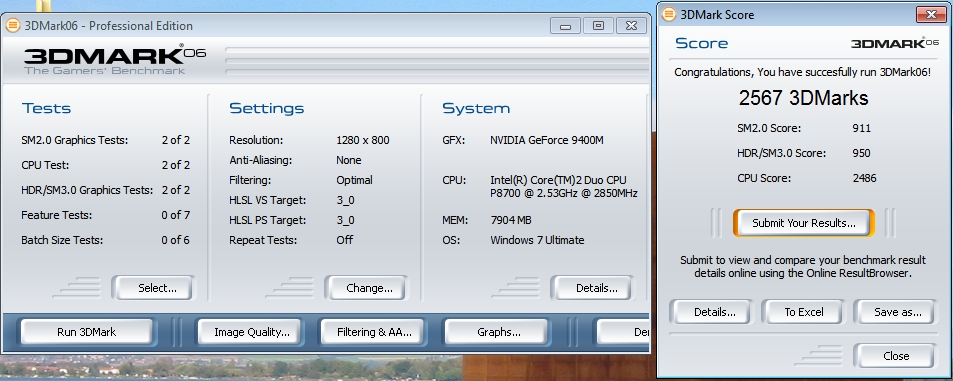Click the Repeat Tests value Off
The height and width of the screenshot is (381, 953).
coord(345,240)
